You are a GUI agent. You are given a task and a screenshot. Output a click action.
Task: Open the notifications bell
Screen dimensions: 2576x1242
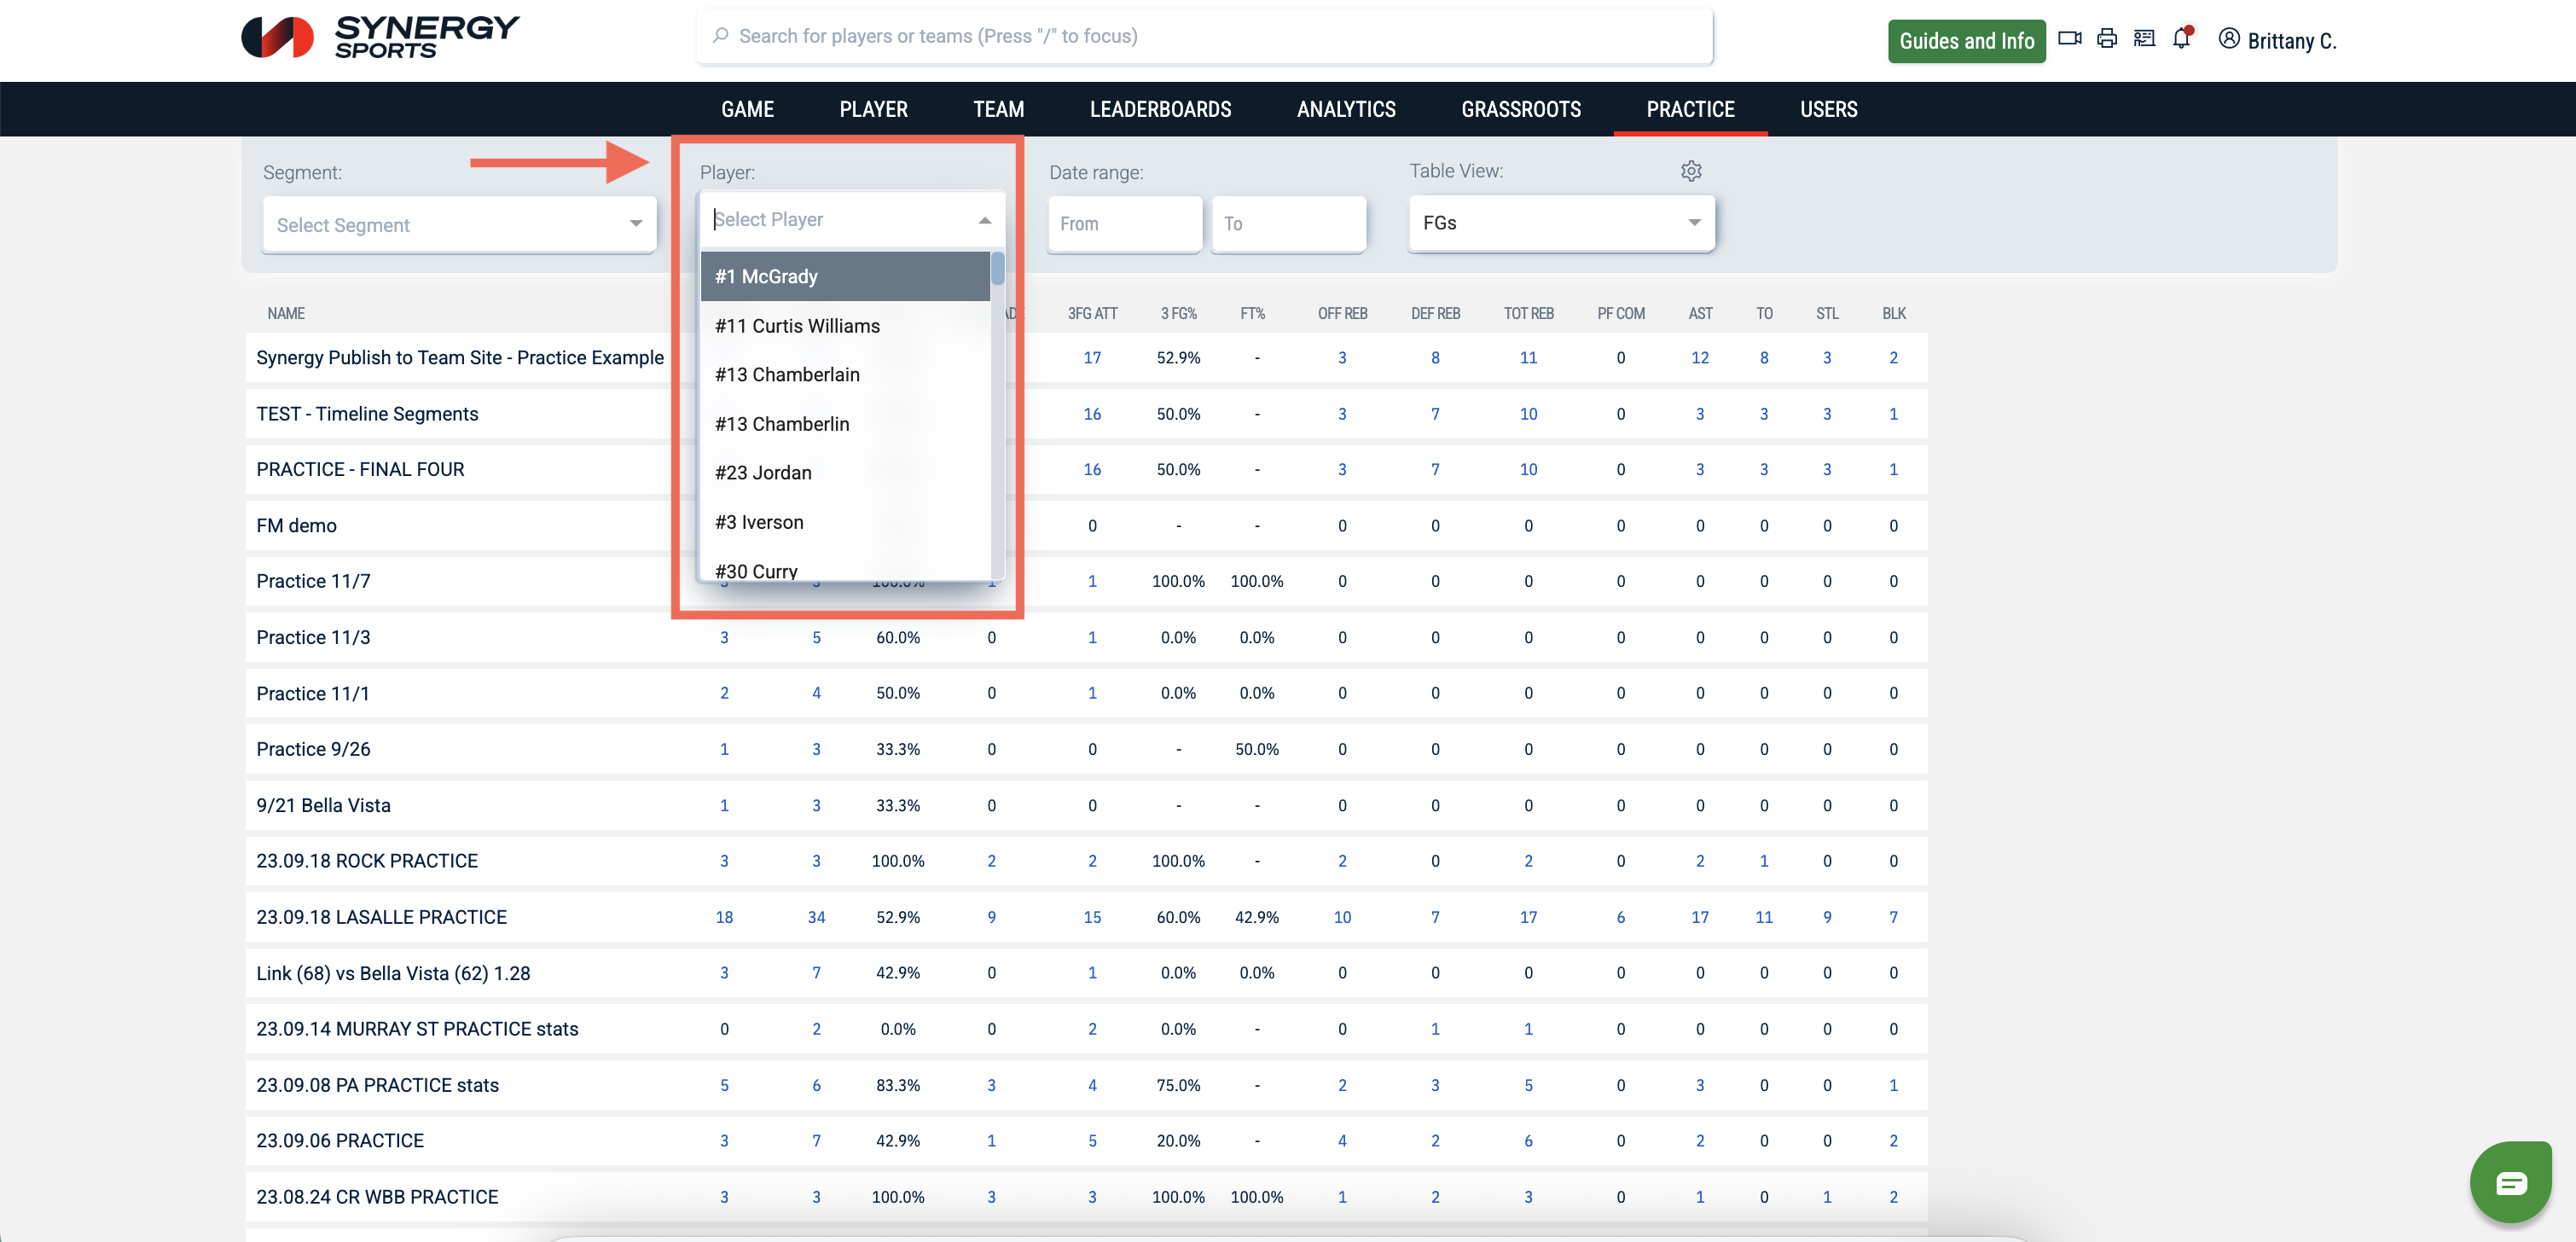[x=2181, y=39]
